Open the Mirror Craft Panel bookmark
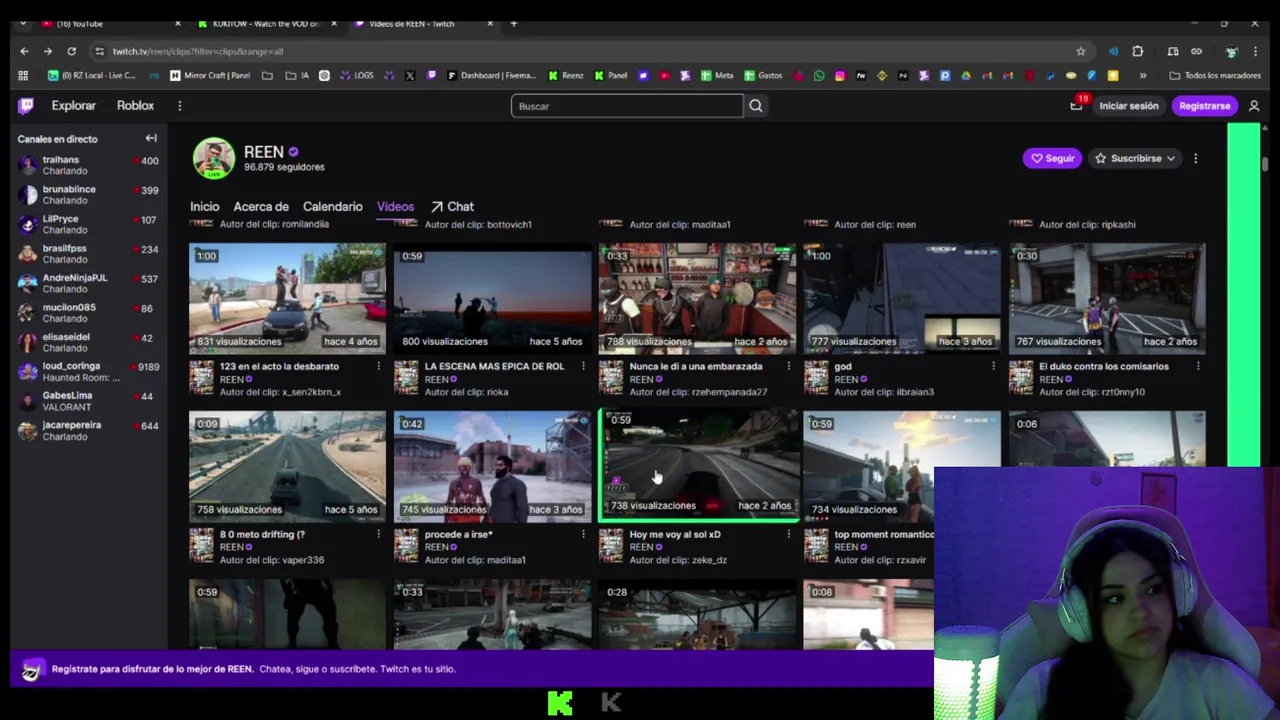Image resolution: width=1280 pixels, height=720 pixels. [210, 75]
